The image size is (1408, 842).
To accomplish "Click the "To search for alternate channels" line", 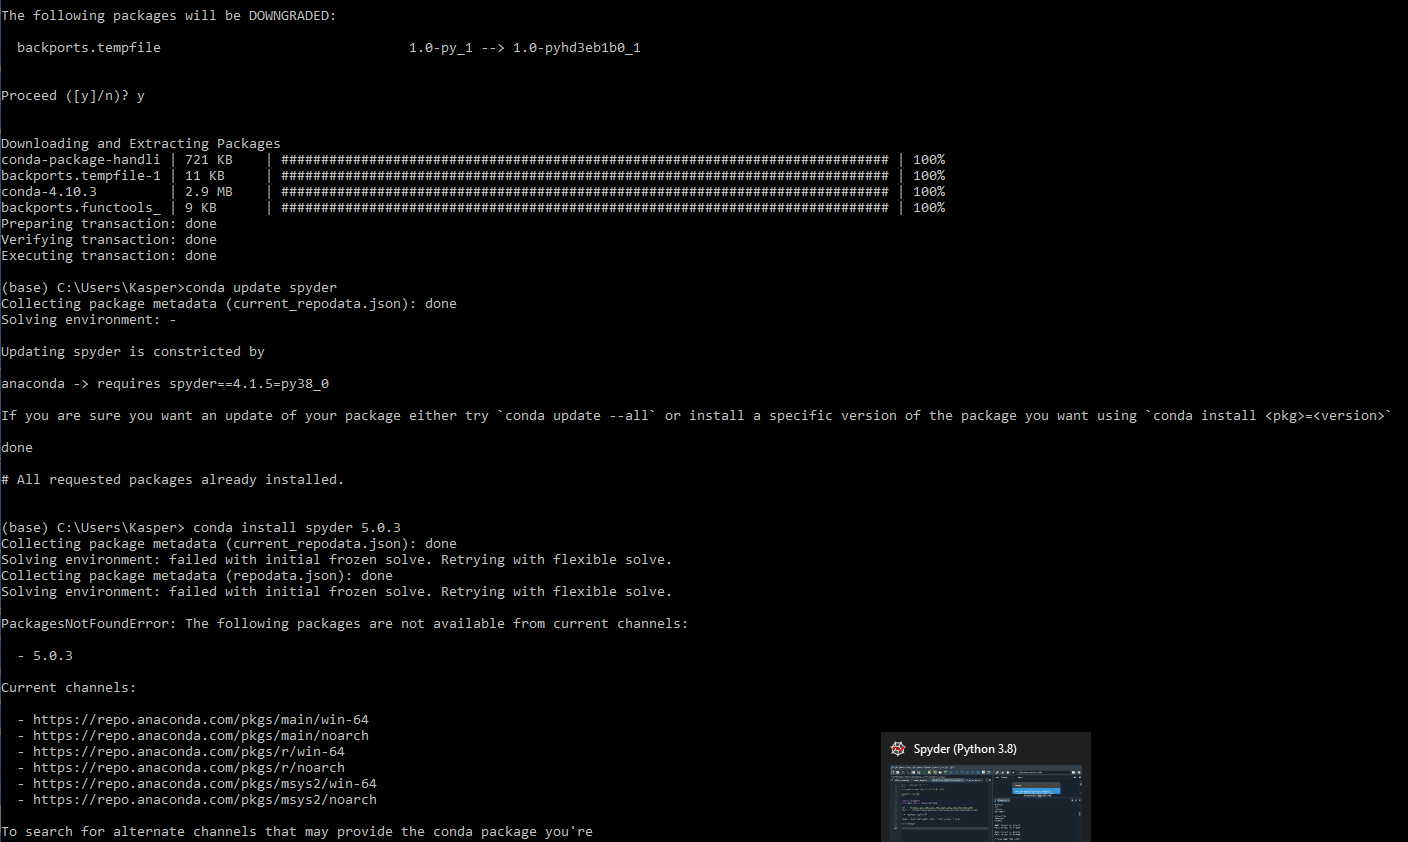I will (x=297, y=832).
